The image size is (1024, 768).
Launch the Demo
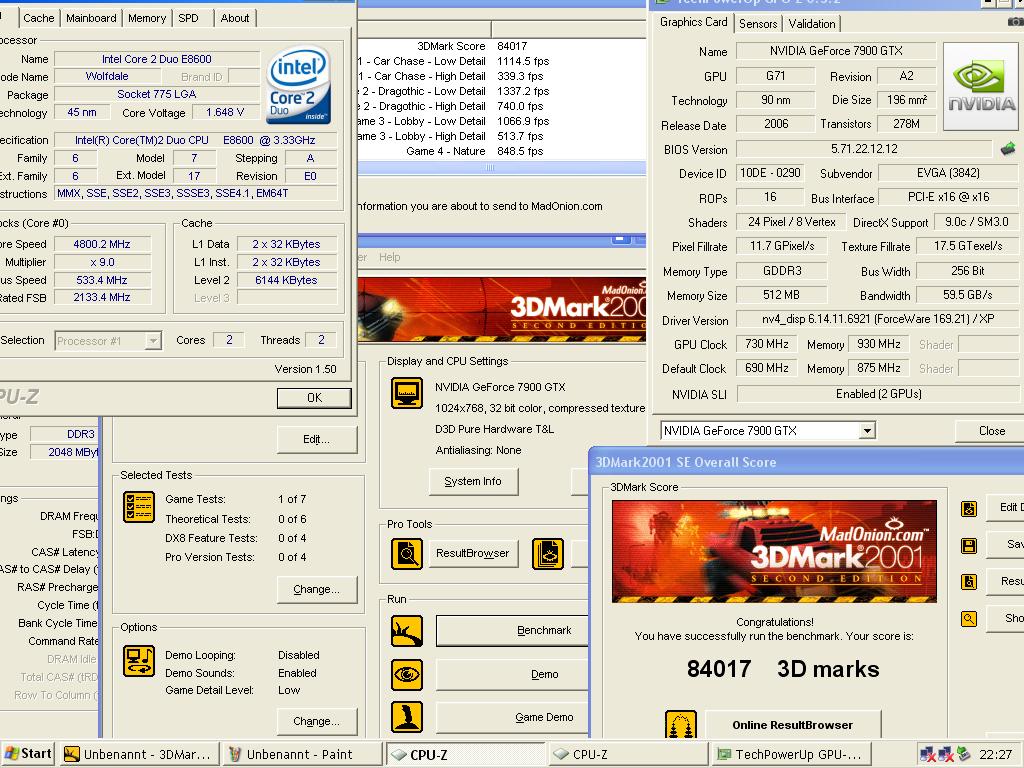(512, 674)
